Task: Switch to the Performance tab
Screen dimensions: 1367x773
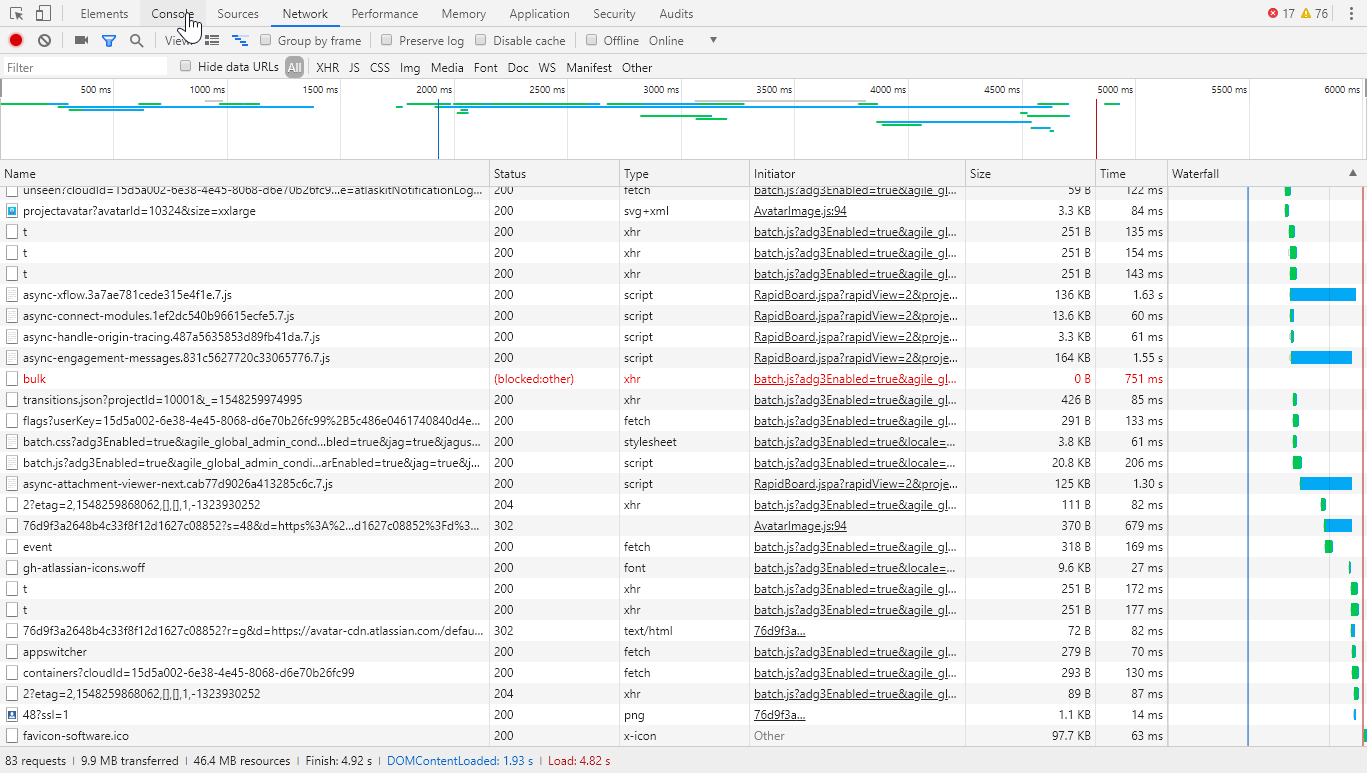Action: [385, 14]
